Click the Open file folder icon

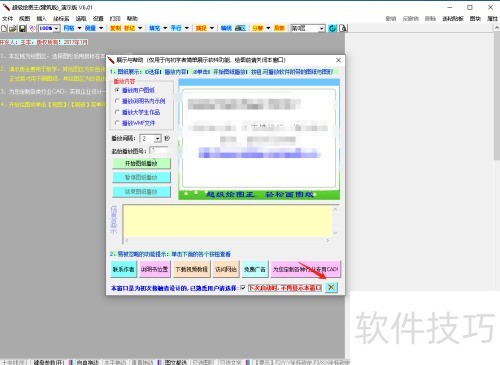tap(13, 28)
